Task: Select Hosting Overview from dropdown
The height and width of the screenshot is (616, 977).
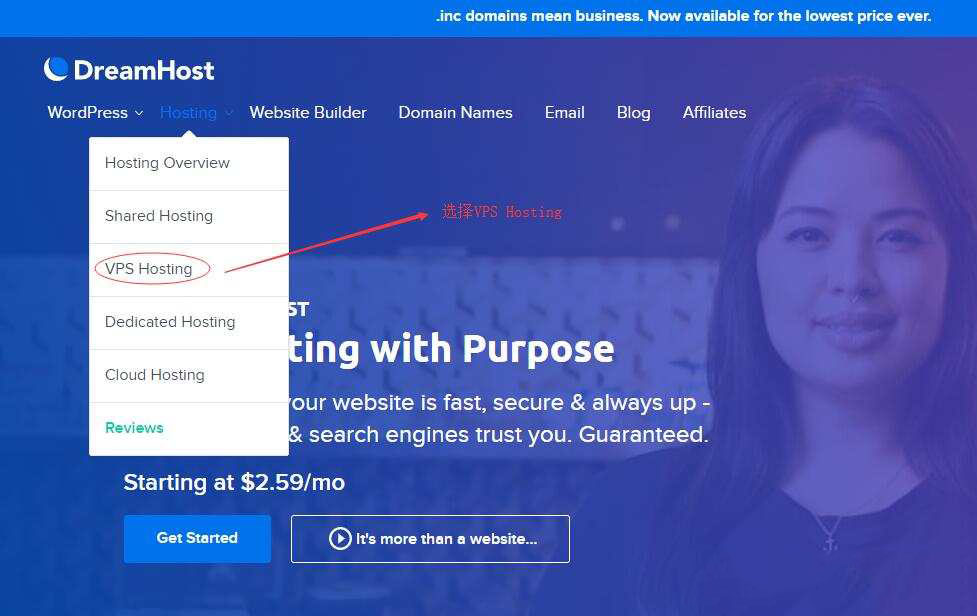Action: (x=189, y=163)
